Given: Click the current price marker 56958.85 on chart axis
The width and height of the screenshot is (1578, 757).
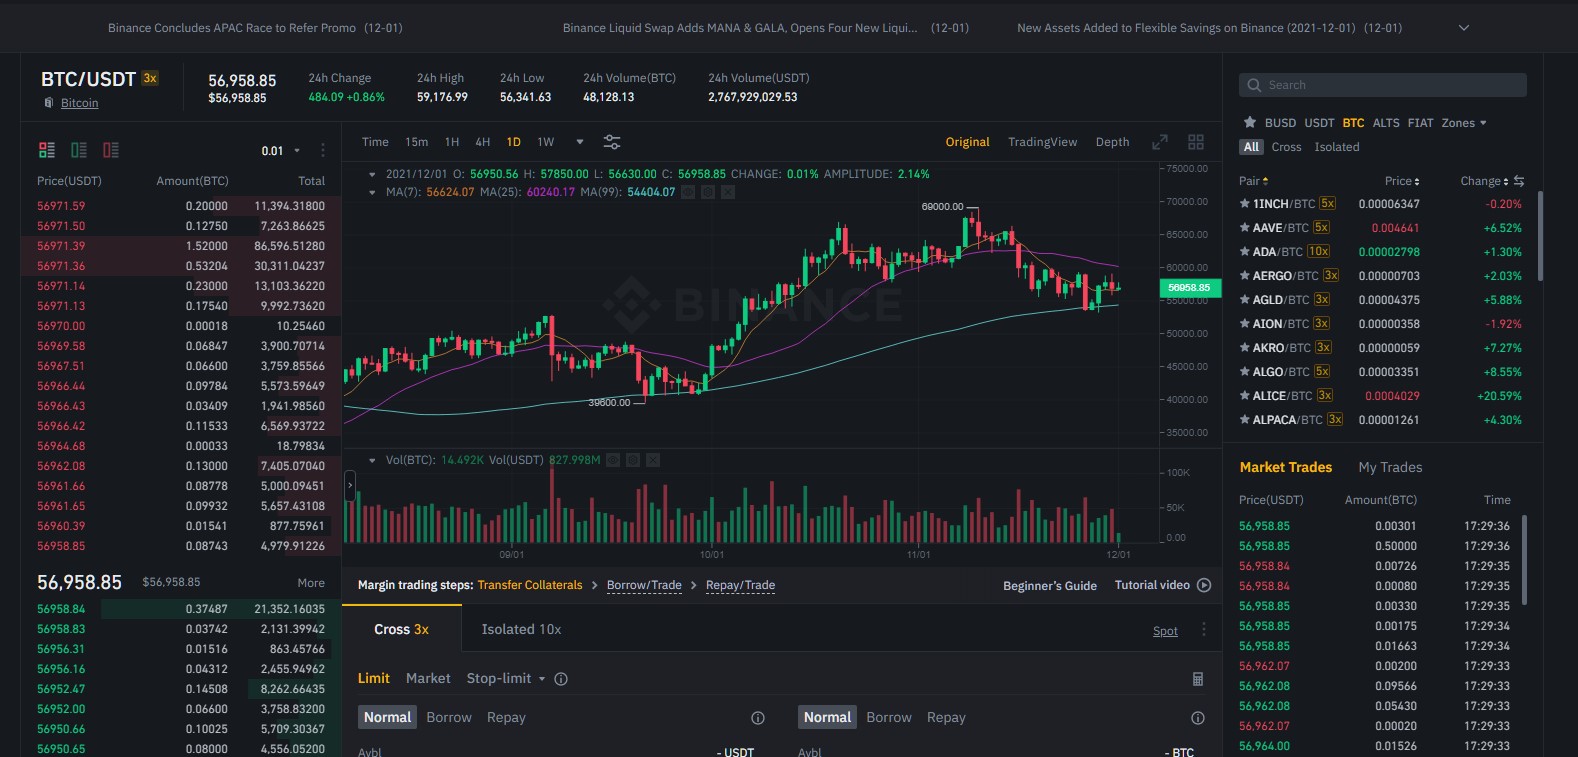Looking at the screenshot, I should pyautogui.click(x=1188, y=288).
